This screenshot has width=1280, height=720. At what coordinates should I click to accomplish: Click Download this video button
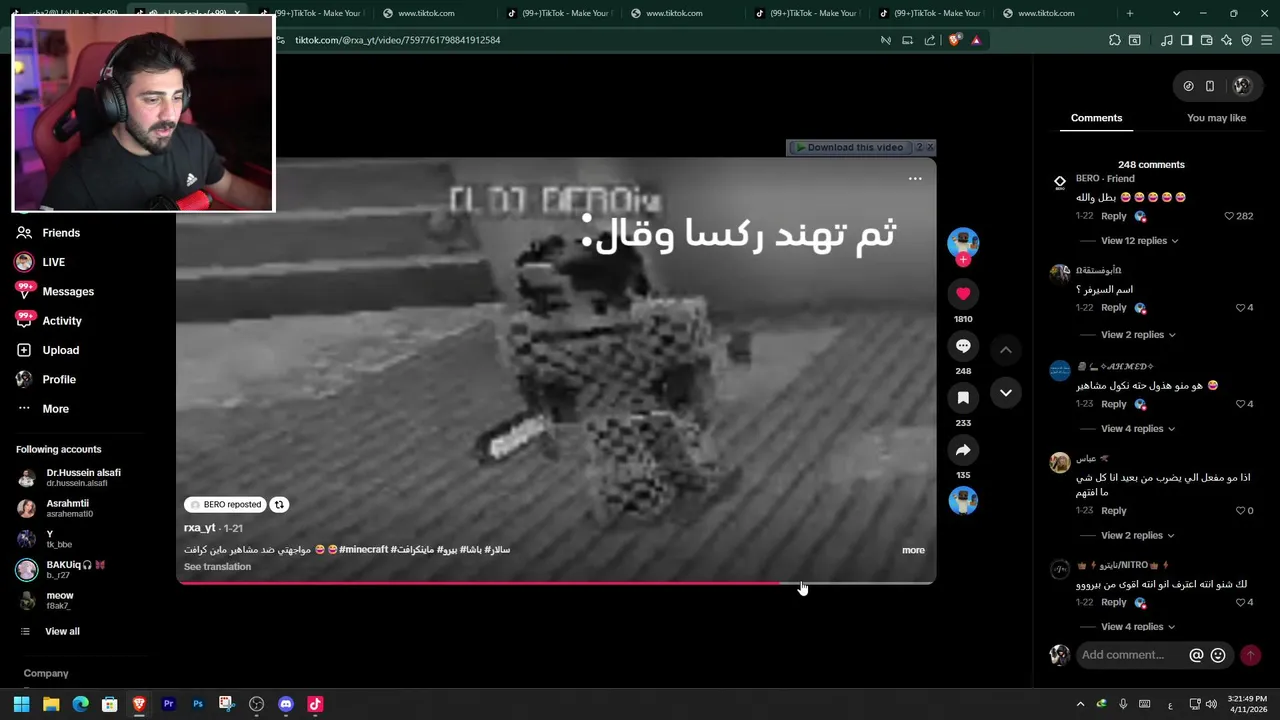point(852,147)
